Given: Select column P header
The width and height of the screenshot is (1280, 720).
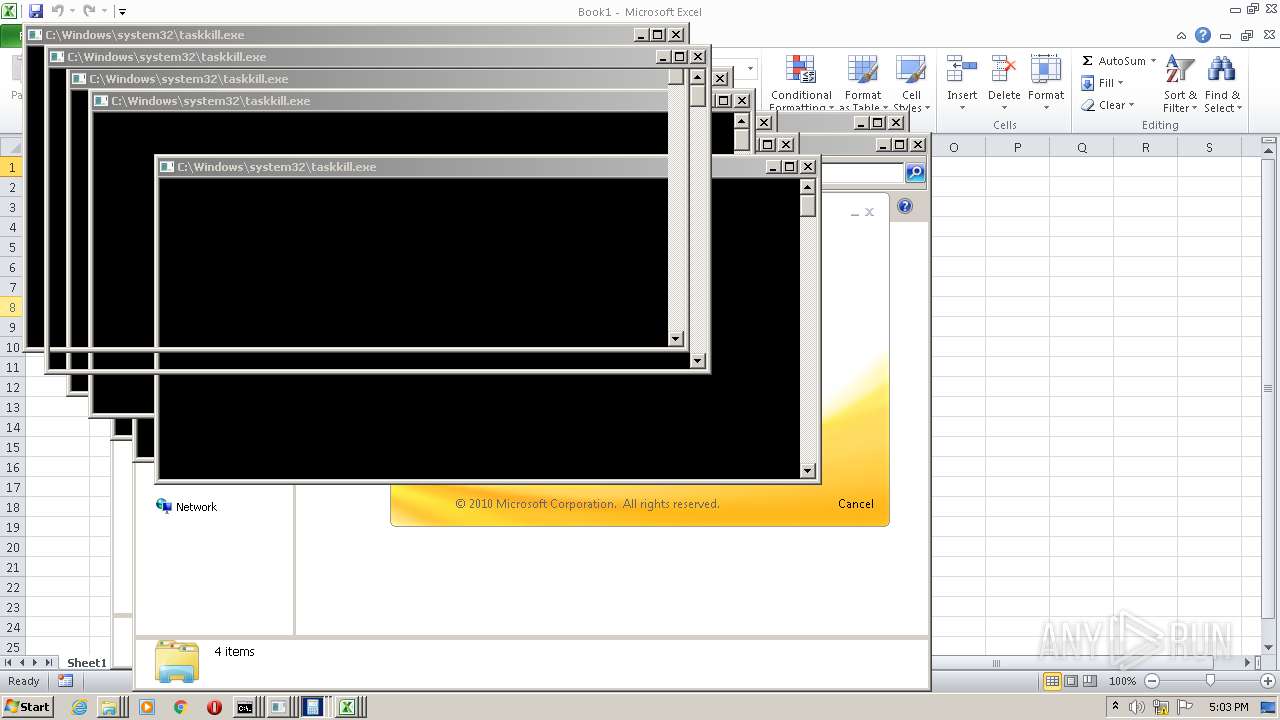Looking at the screenshot, I should tap(1017, 147).
